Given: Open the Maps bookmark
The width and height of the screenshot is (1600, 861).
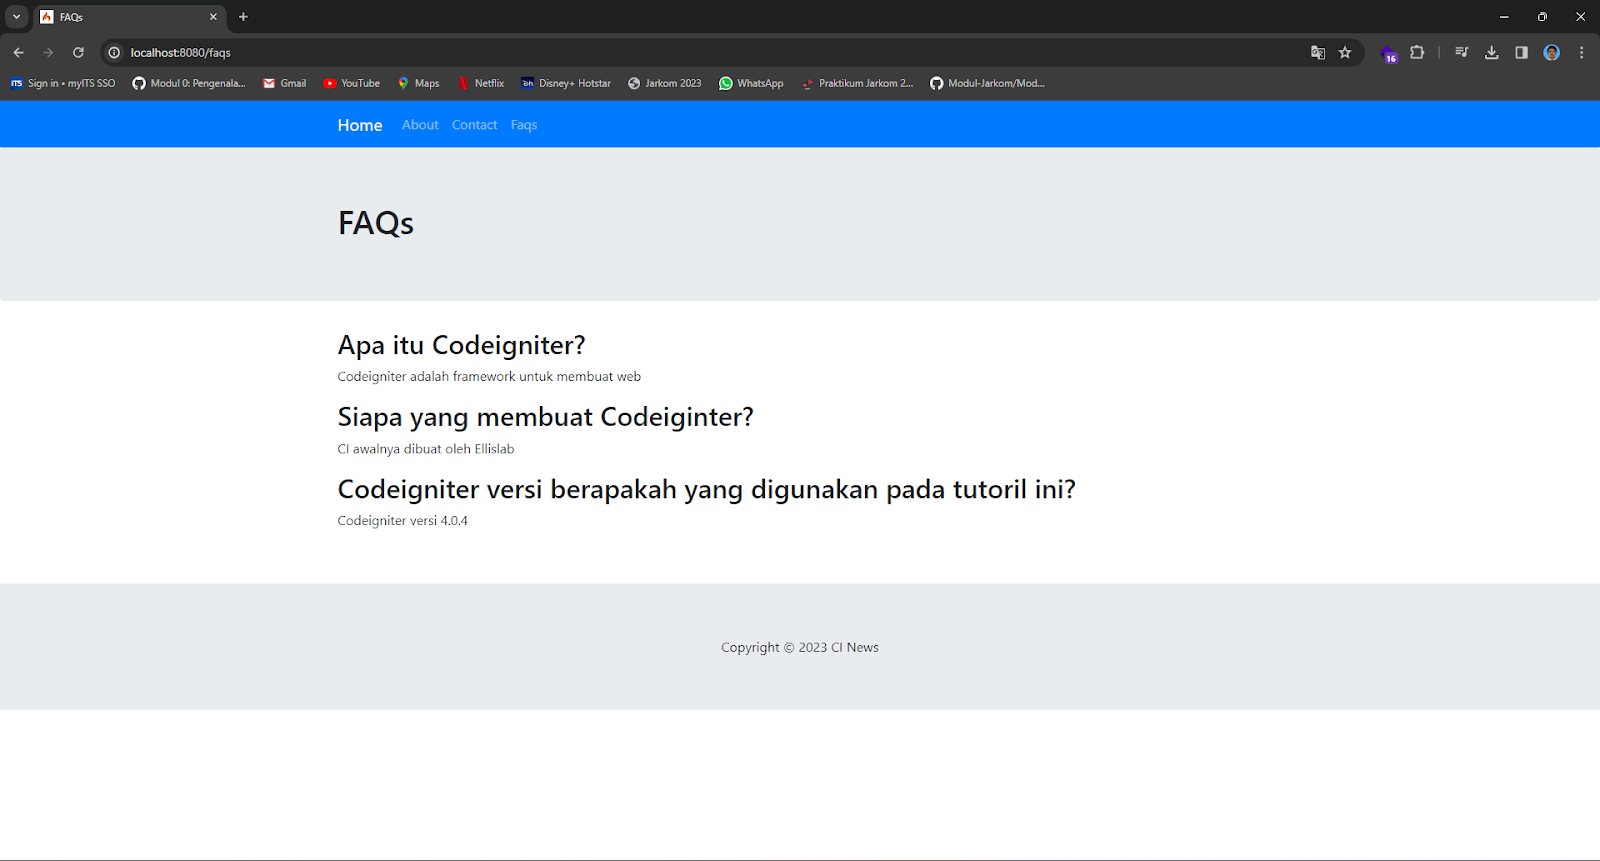Looking at the screenshot, I should [419, 83].
